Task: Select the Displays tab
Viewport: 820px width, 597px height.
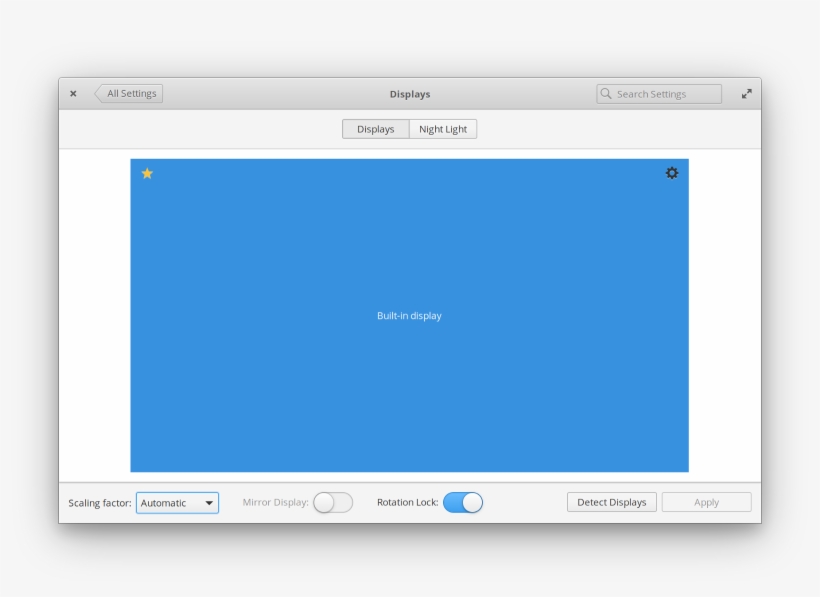Action: [x=376, y=128]
